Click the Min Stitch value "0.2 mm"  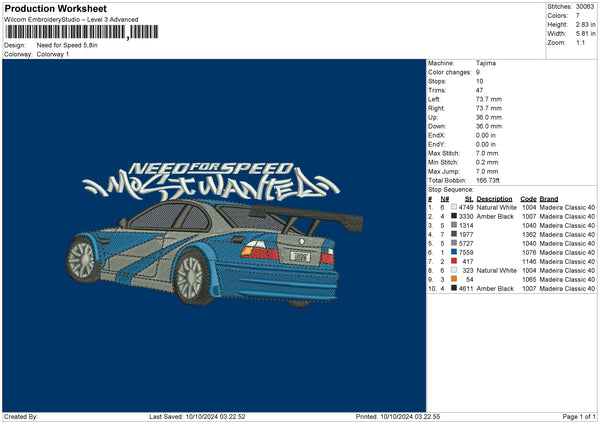[487, 163]
